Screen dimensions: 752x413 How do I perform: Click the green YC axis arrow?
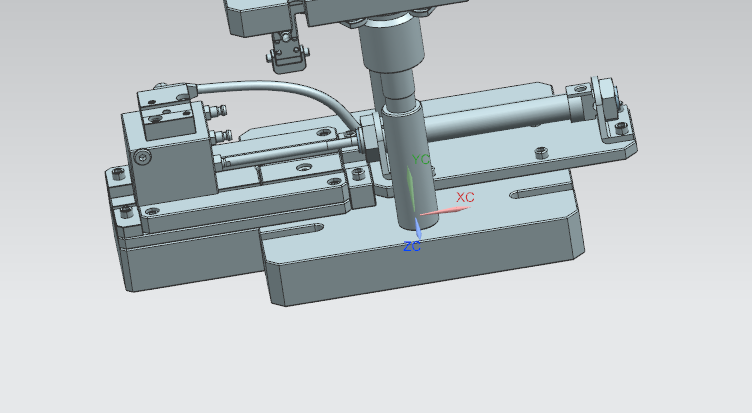click(x=411, y=188)
